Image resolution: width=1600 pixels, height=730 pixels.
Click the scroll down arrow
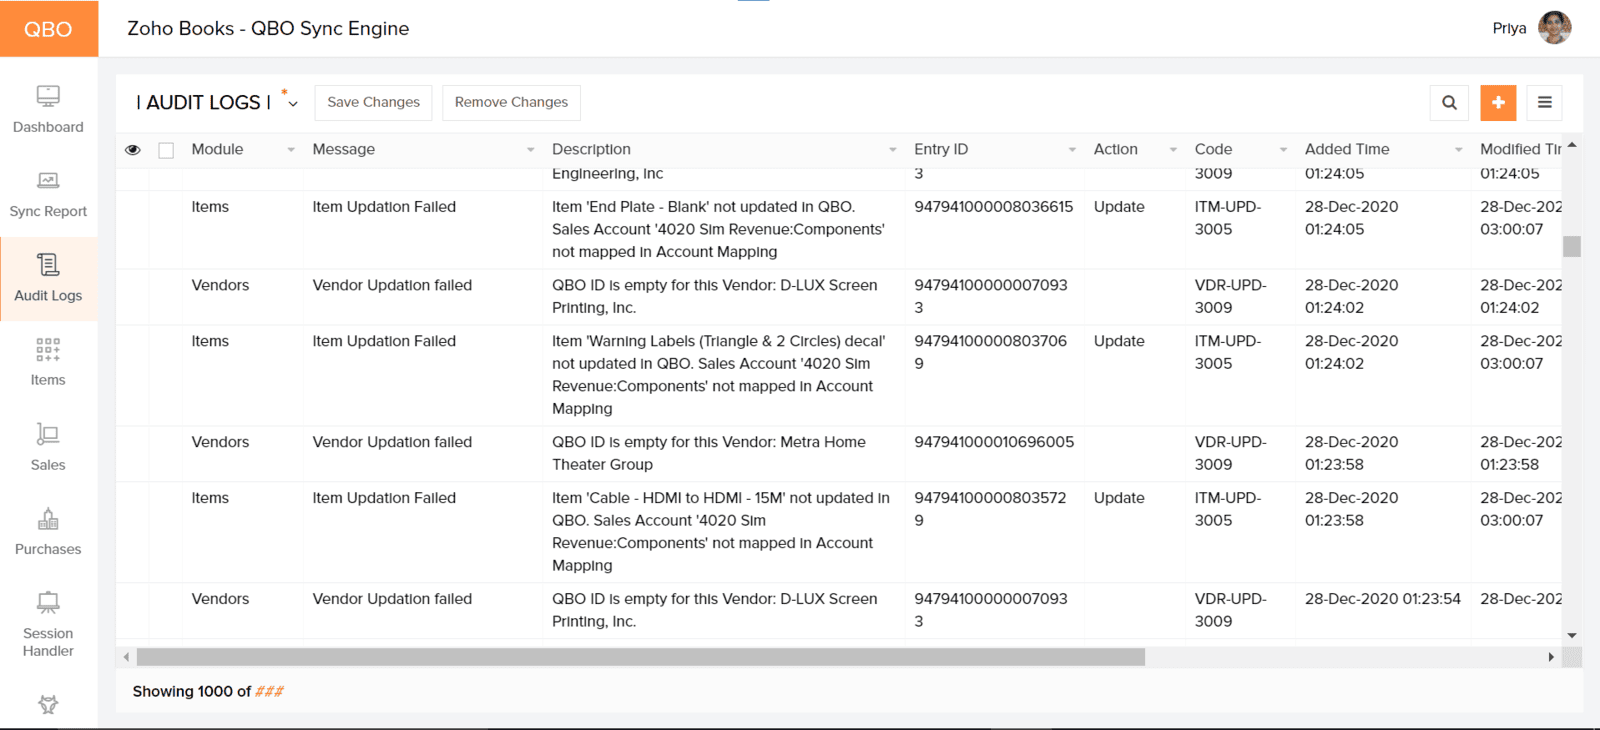(x=1572, y=635)
